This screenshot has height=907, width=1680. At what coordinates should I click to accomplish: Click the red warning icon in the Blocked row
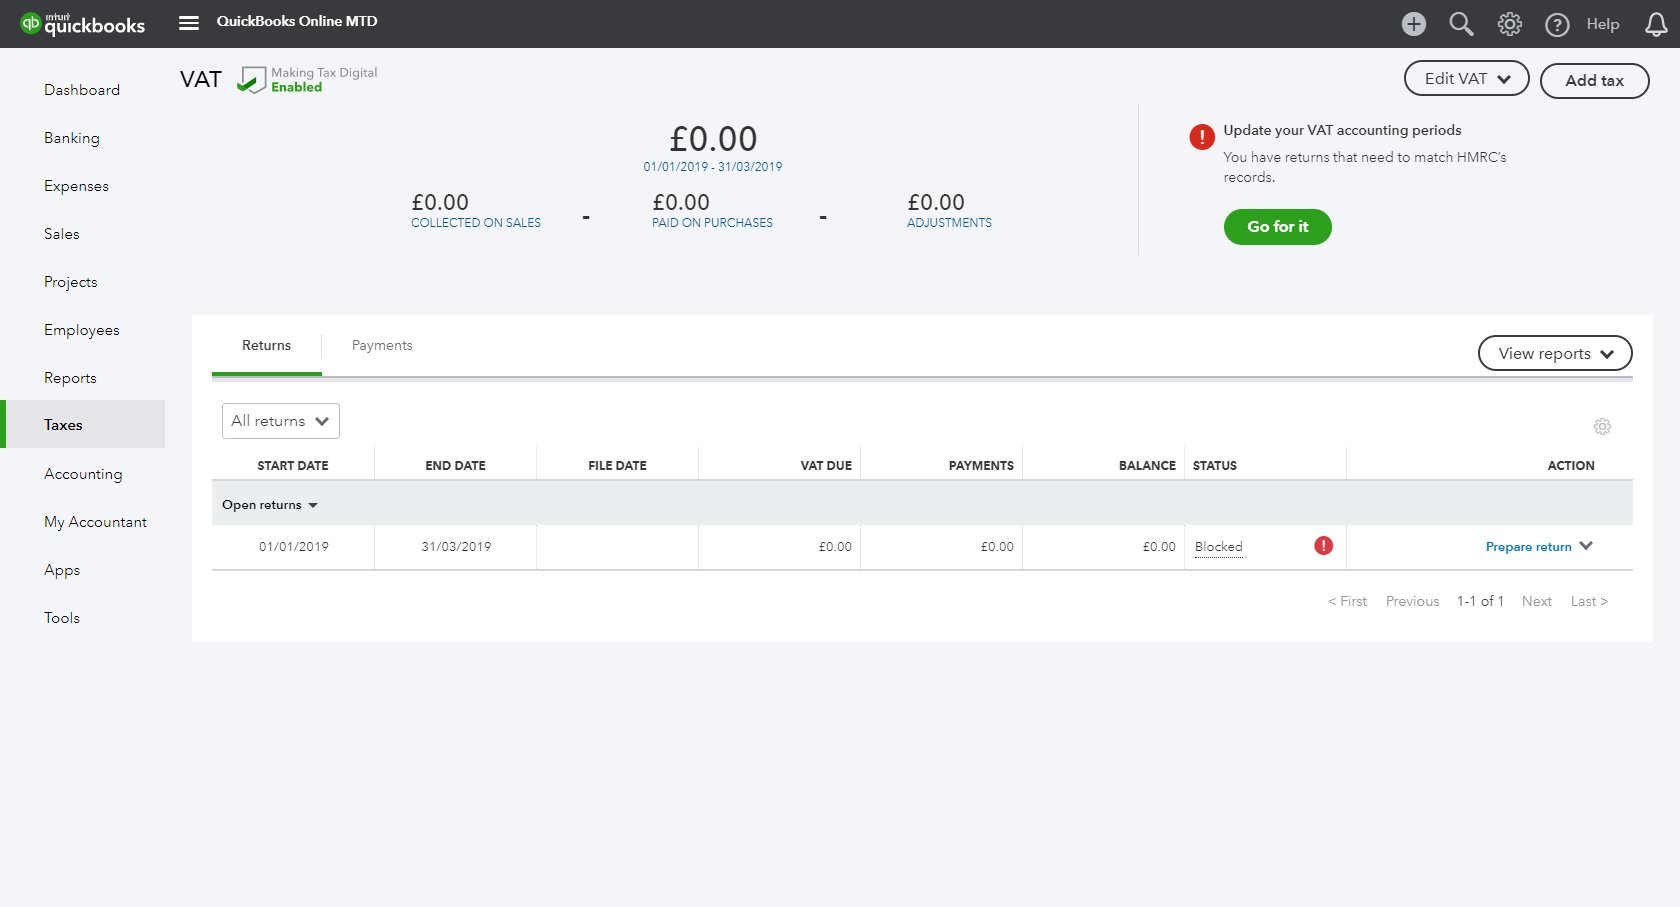(1324, 545)
